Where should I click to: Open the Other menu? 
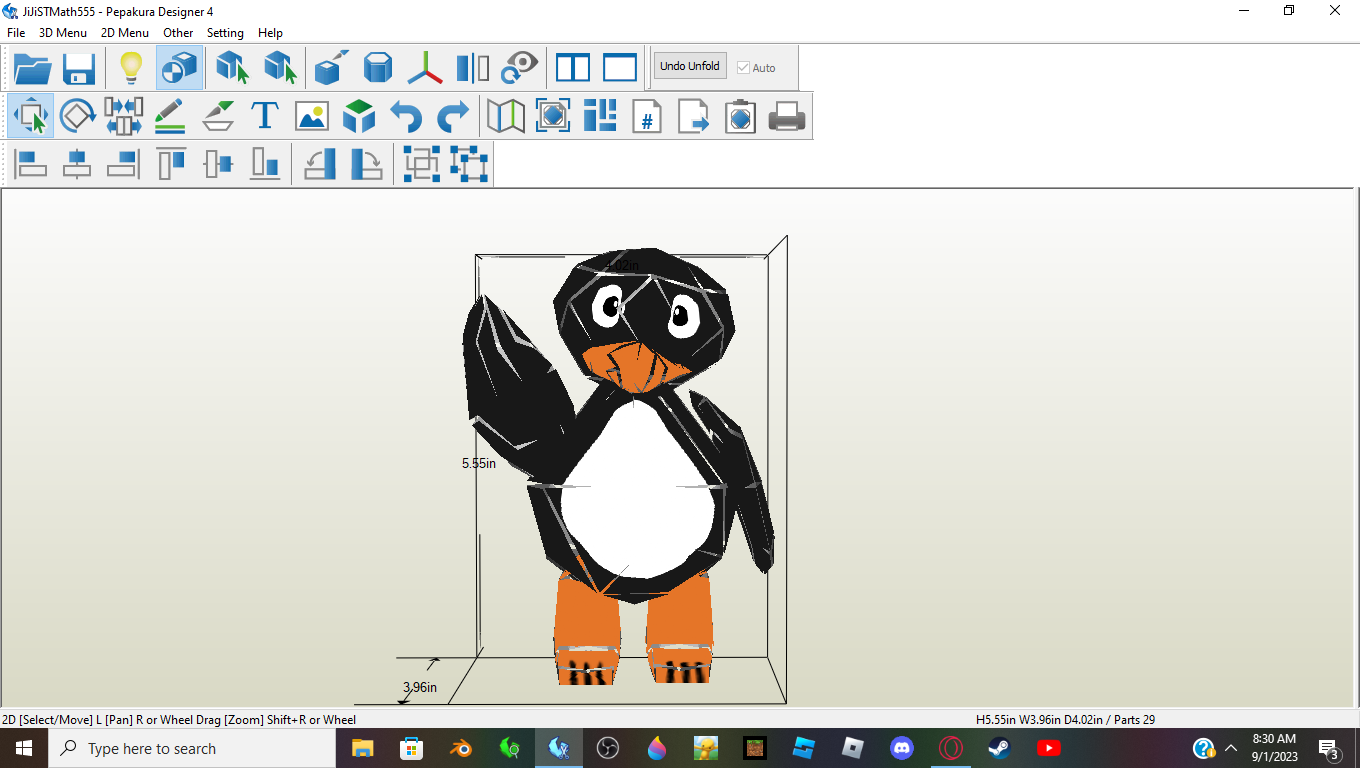[178, 33]
